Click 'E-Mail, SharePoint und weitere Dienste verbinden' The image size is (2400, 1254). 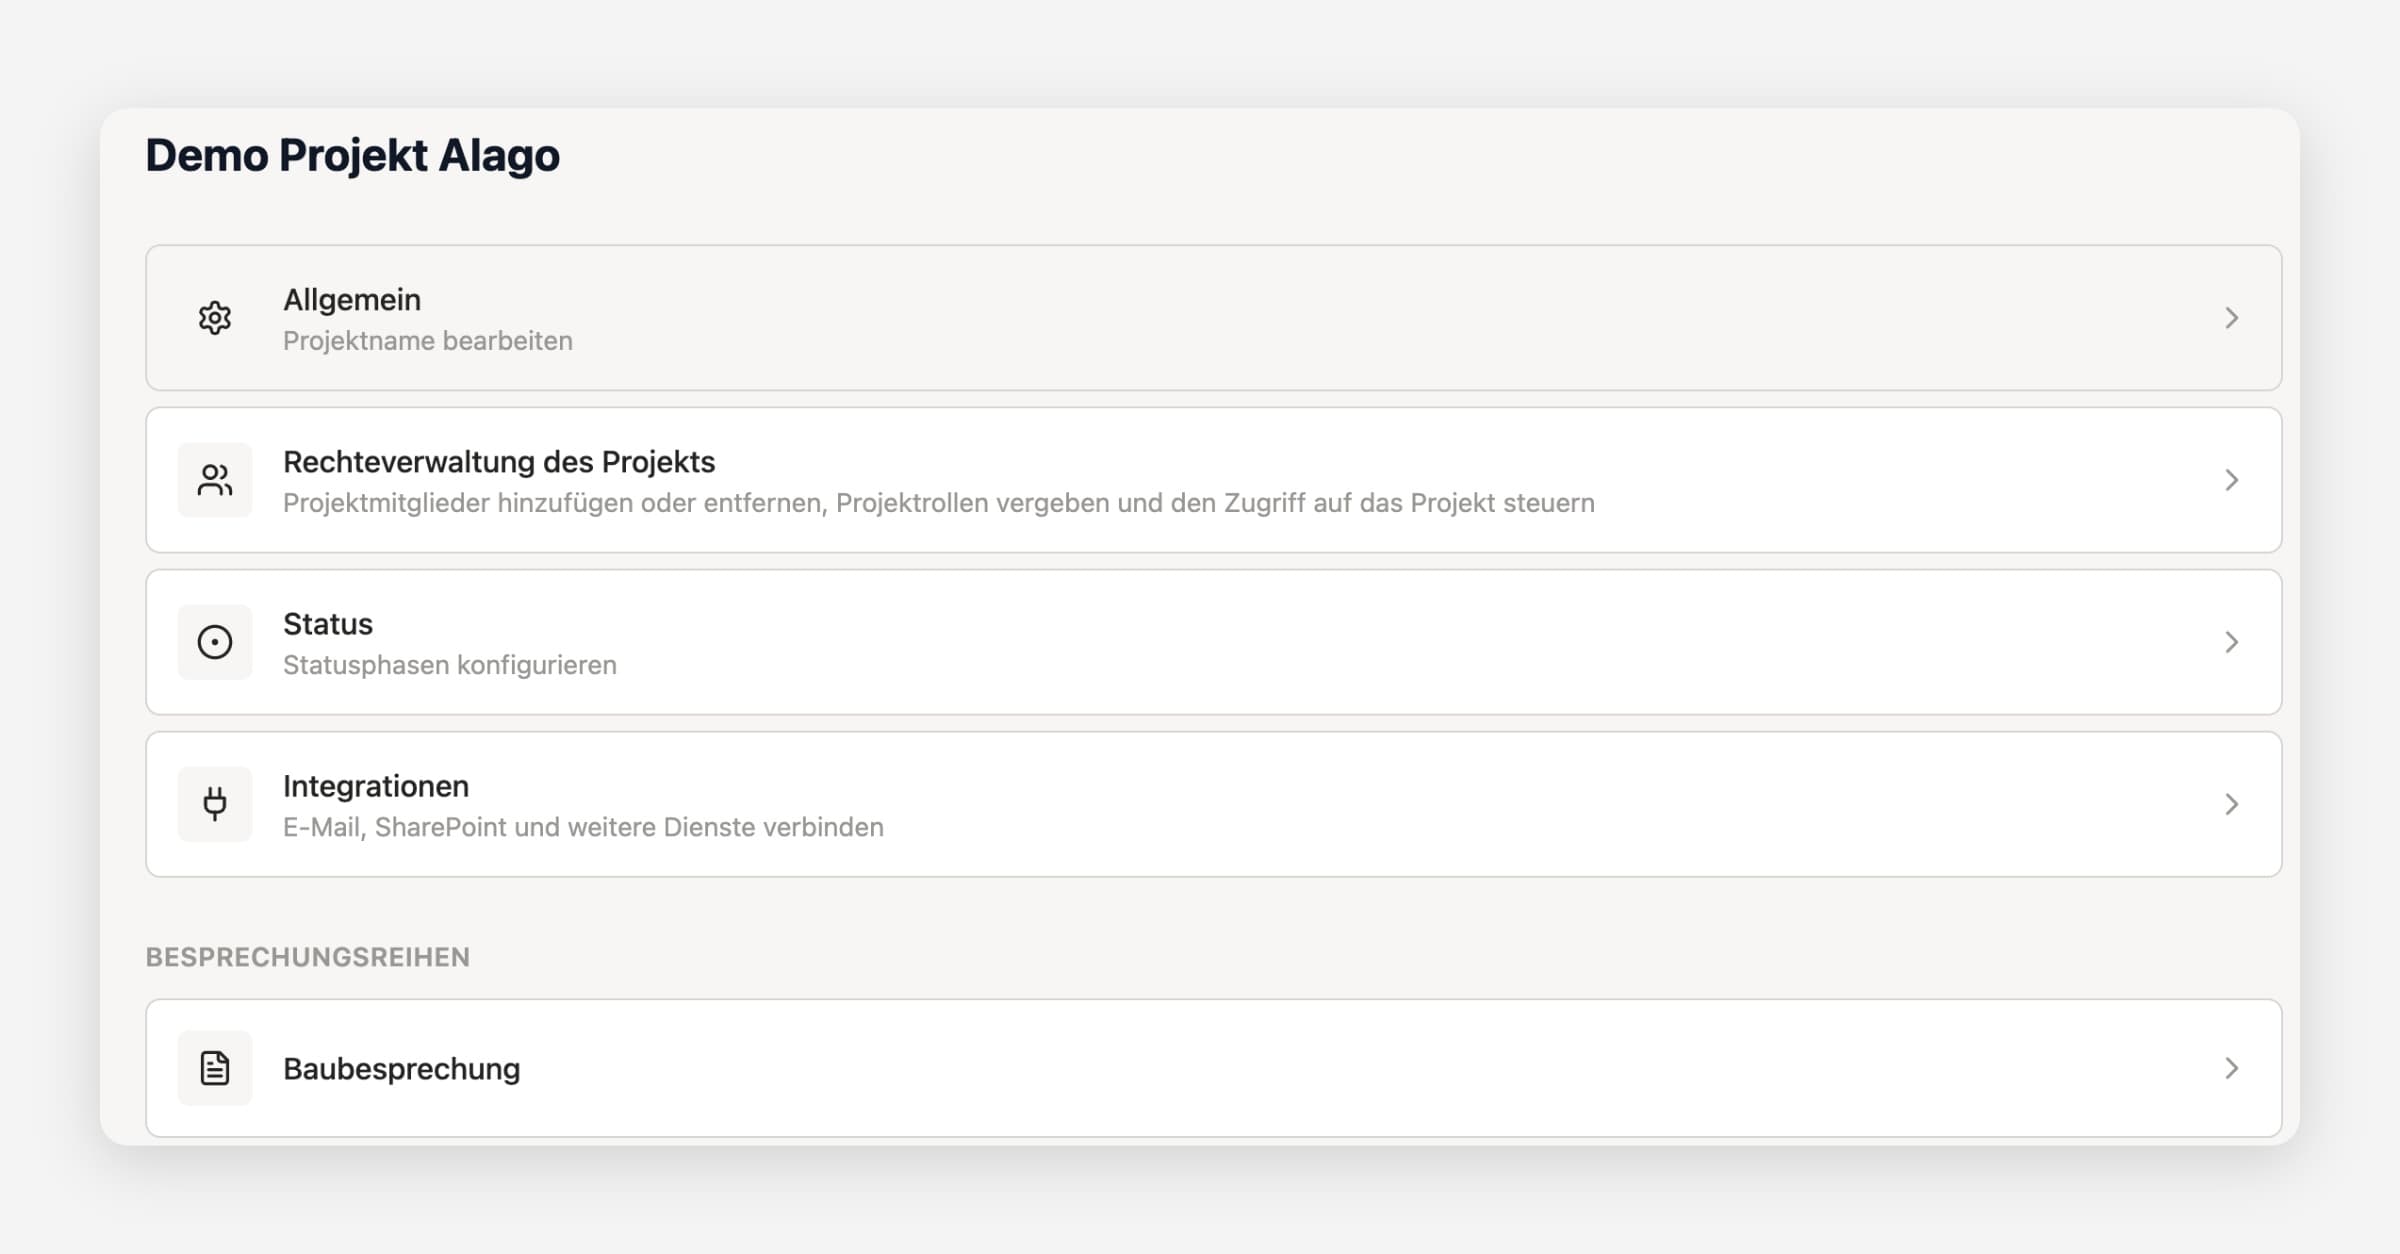click(583, 827)
